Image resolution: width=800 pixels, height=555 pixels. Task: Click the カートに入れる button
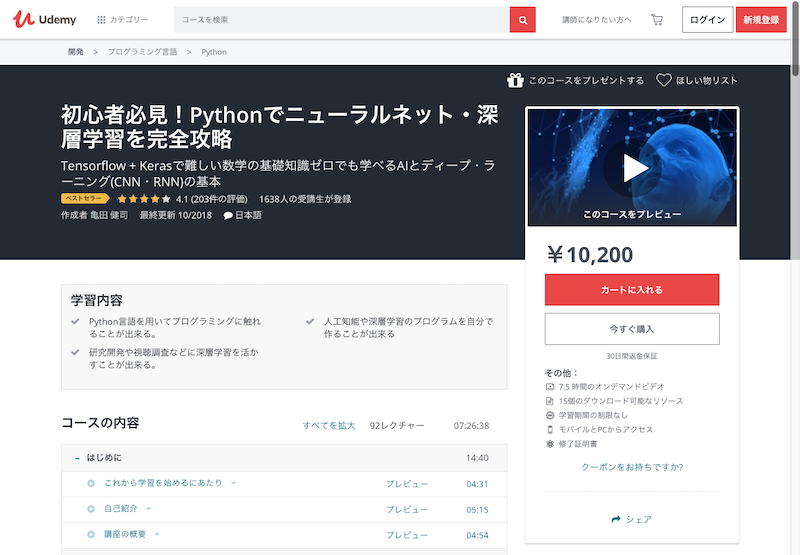[x=632, y=290]
